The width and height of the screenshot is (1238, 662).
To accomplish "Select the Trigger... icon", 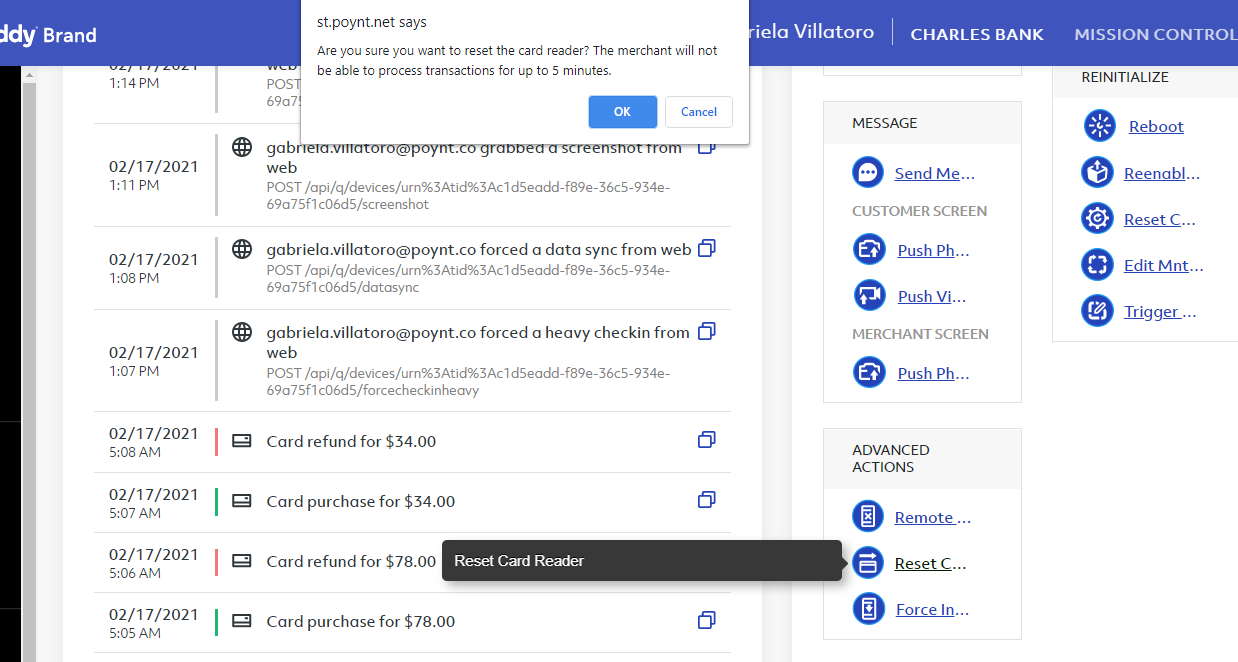I will pyautogui.click(x=1098, y=311).
